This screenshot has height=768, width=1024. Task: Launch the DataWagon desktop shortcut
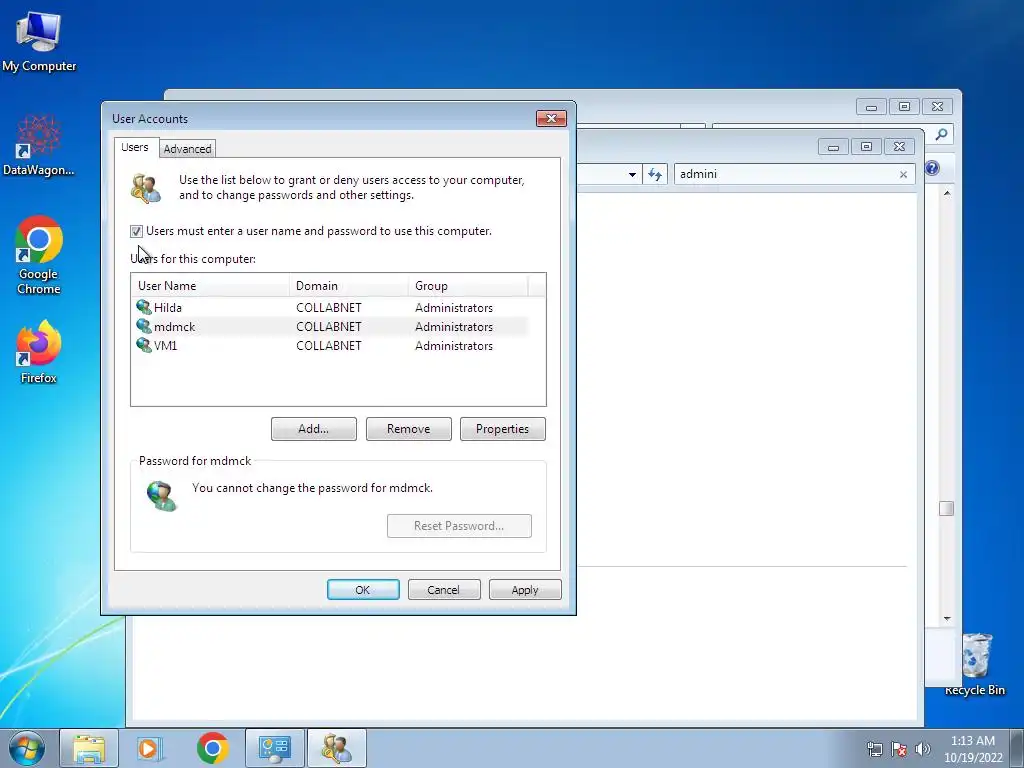(39, 145)
